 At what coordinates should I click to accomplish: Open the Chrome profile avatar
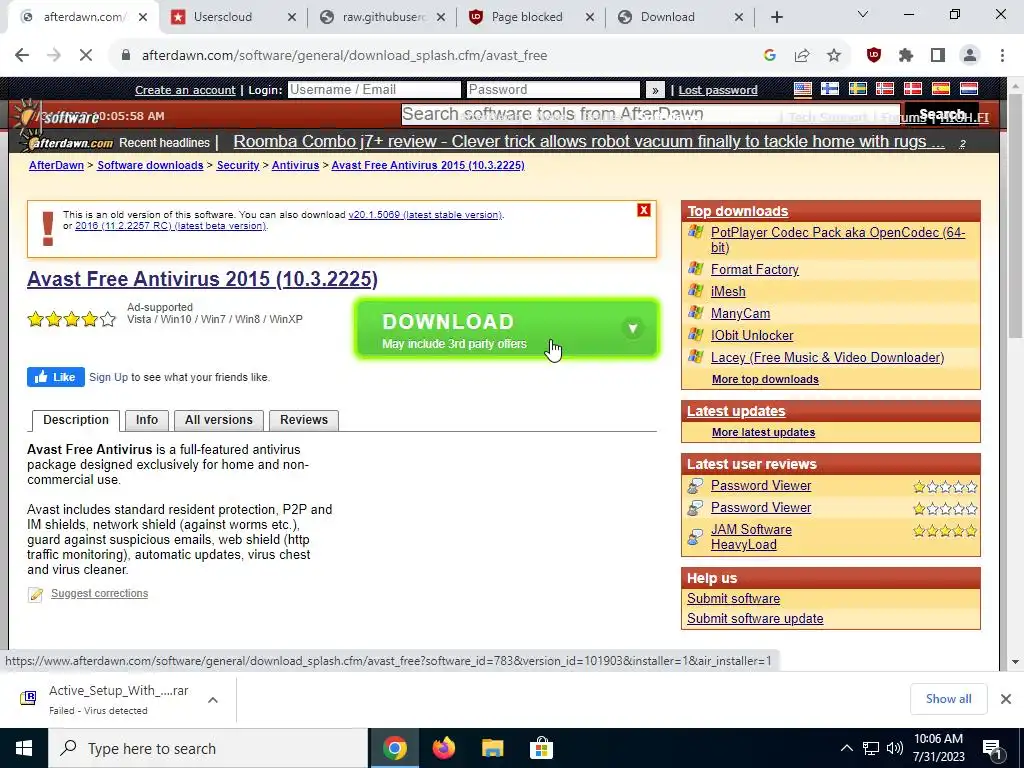970,56
